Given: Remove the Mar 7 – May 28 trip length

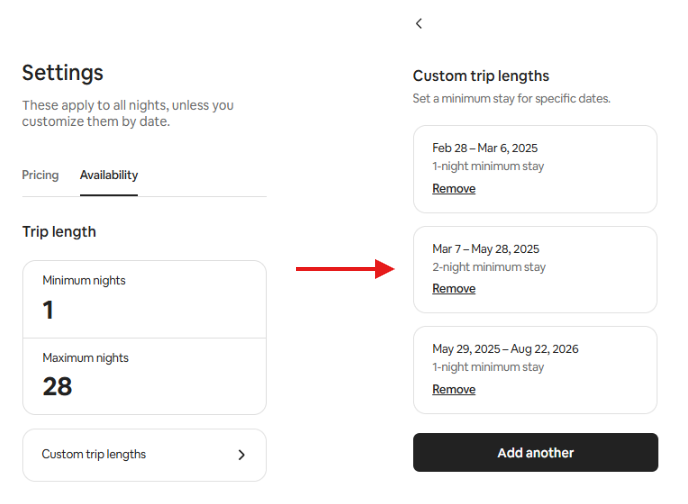Looking at the screenshot, I should [453, 288].
